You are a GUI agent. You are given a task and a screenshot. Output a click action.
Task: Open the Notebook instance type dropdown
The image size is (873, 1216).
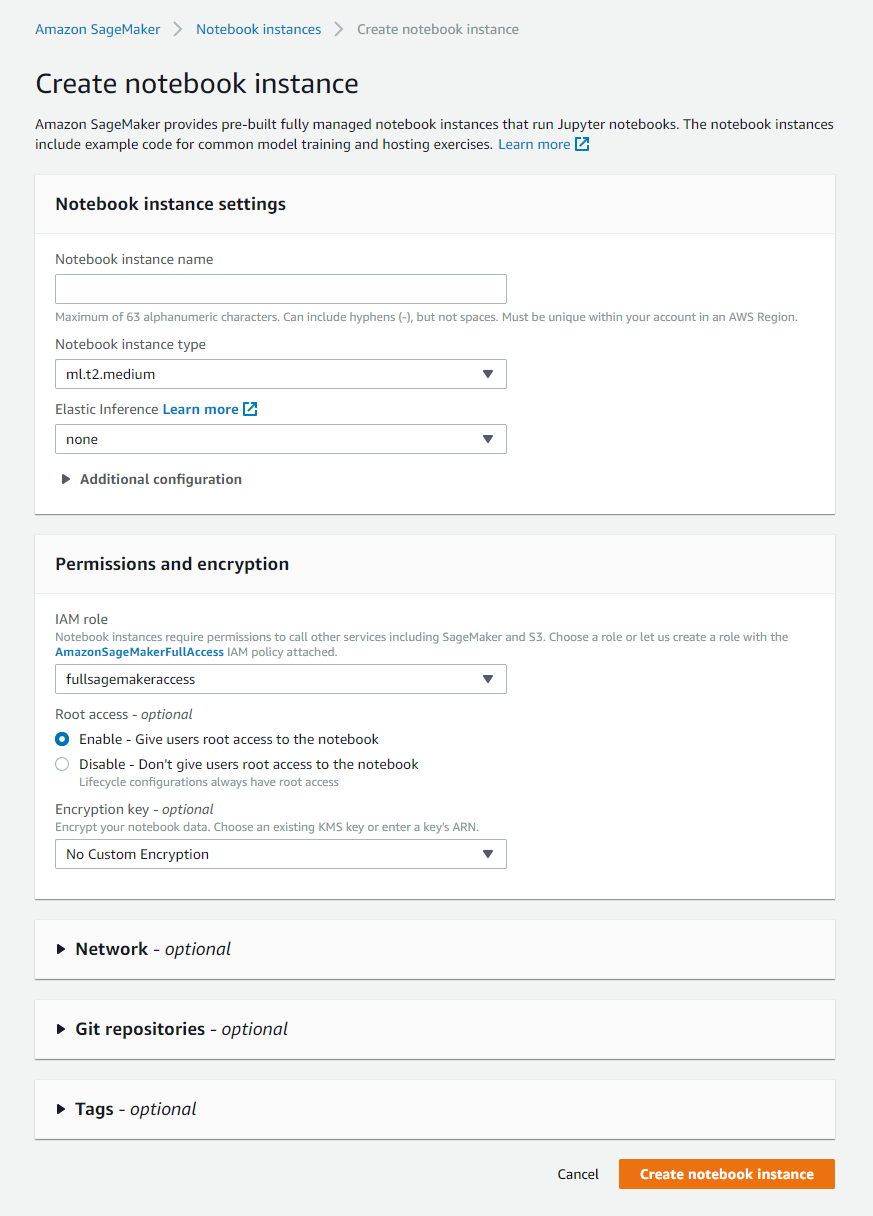pyautogui.click(x=280, y=374)
